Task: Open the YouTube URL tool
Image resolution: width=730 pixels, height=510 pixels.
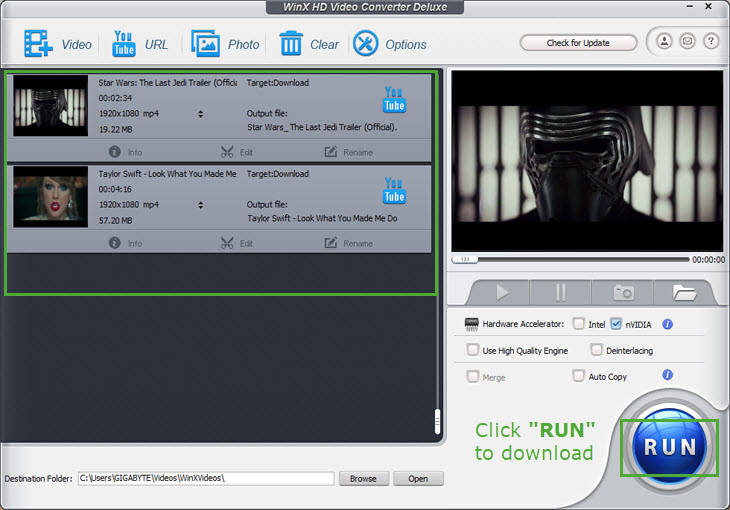Action: click(x=123, y=44)
